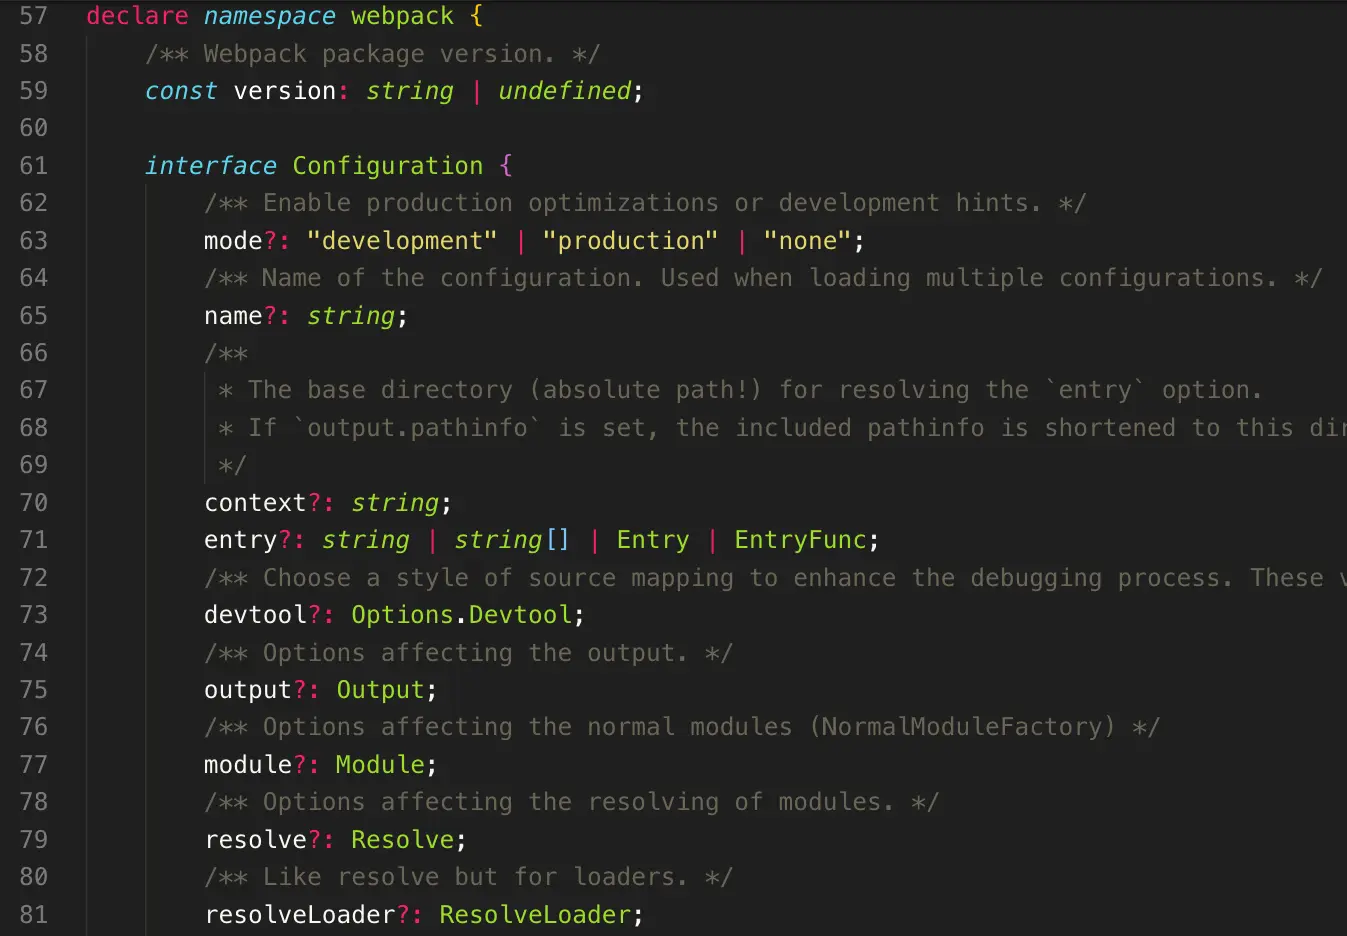Click the 'Output' type on line 75

tap(380, 690)
